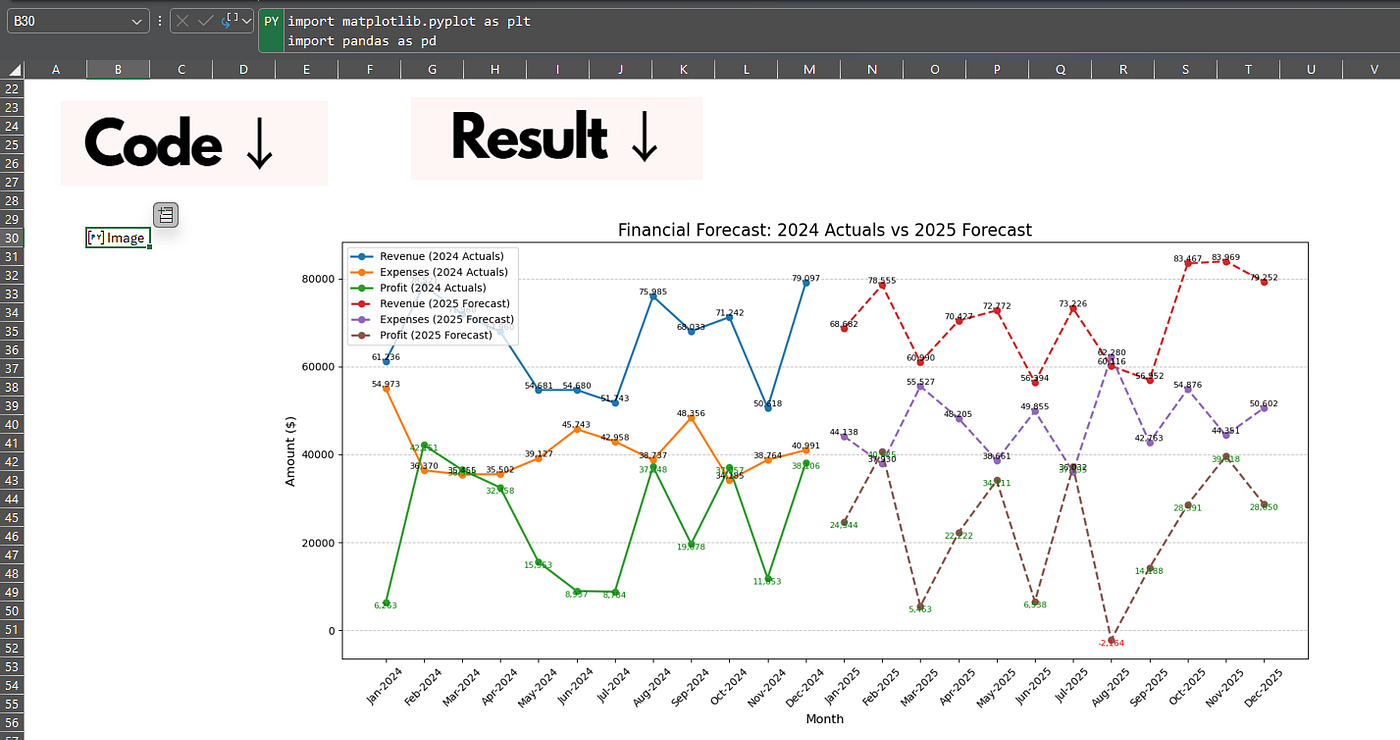Viewport: 1400px width, 740px height.
Task: Click the floating insert-data icon above the Image cell
Action: click(x=166, y=214)
